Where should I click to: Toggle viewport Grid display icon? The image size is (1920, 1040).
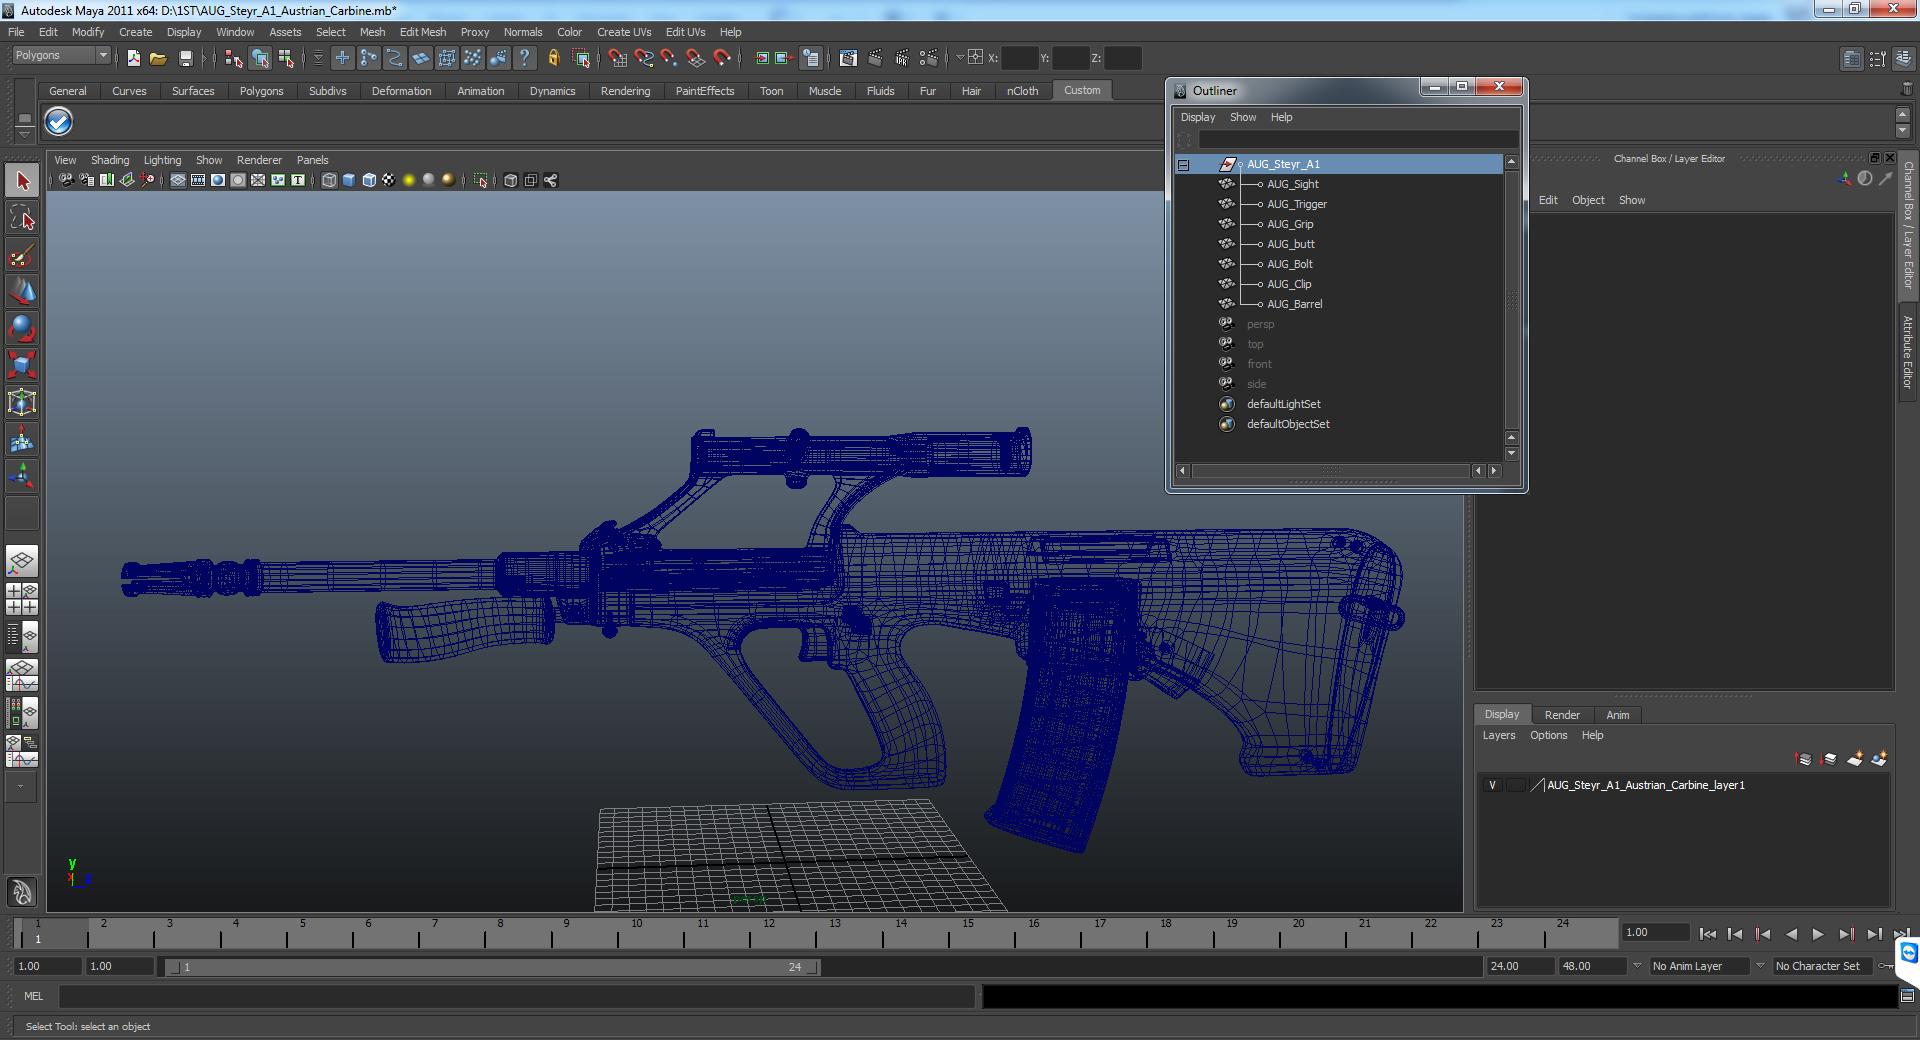coord(178,180)
